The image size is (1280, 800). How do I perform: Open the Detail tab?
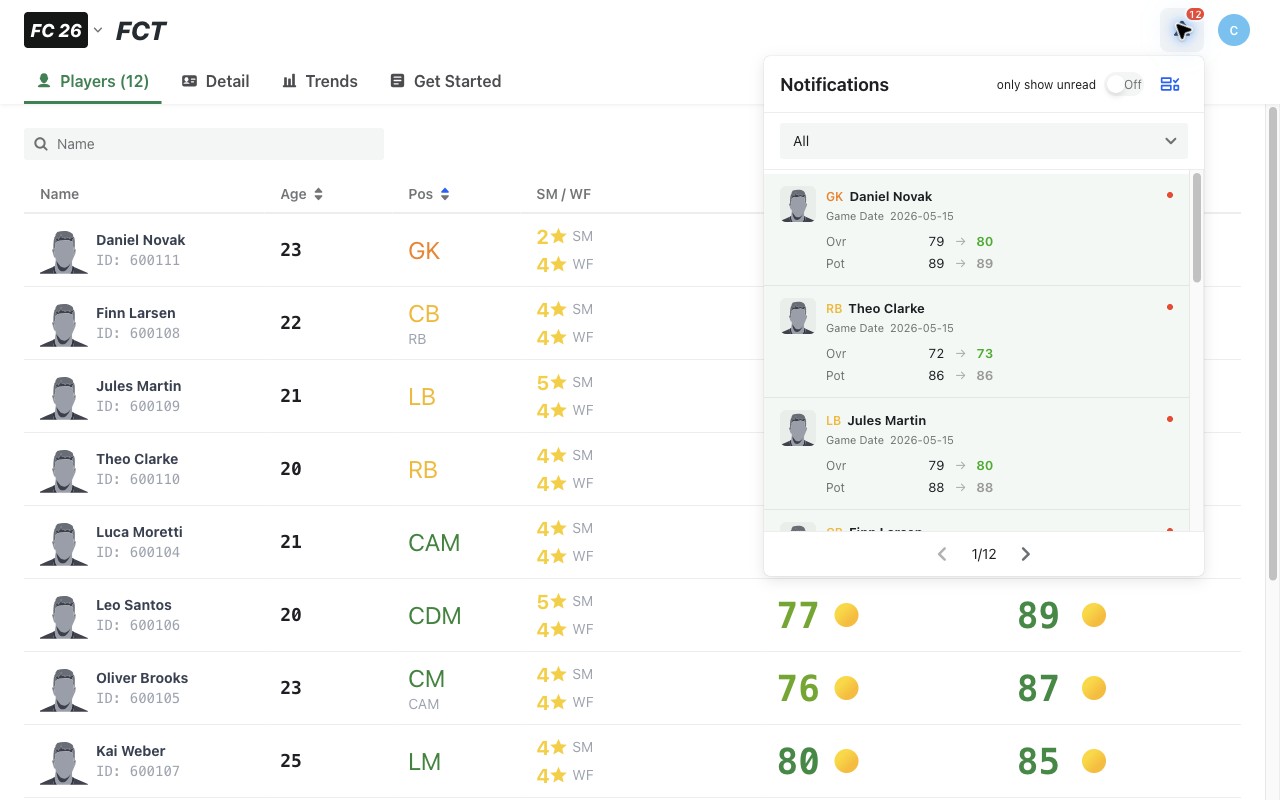click(215, 81)
